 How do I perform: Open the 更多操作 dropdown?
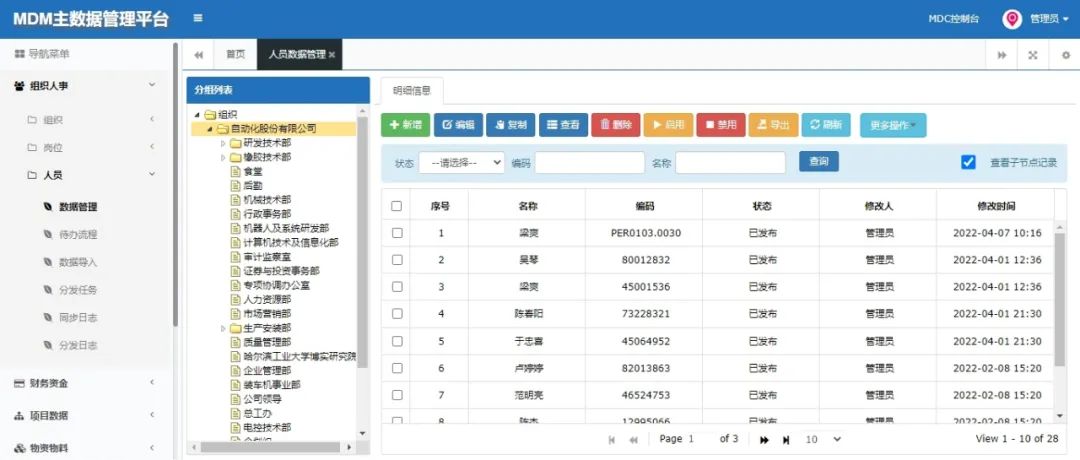click(893, 125)
